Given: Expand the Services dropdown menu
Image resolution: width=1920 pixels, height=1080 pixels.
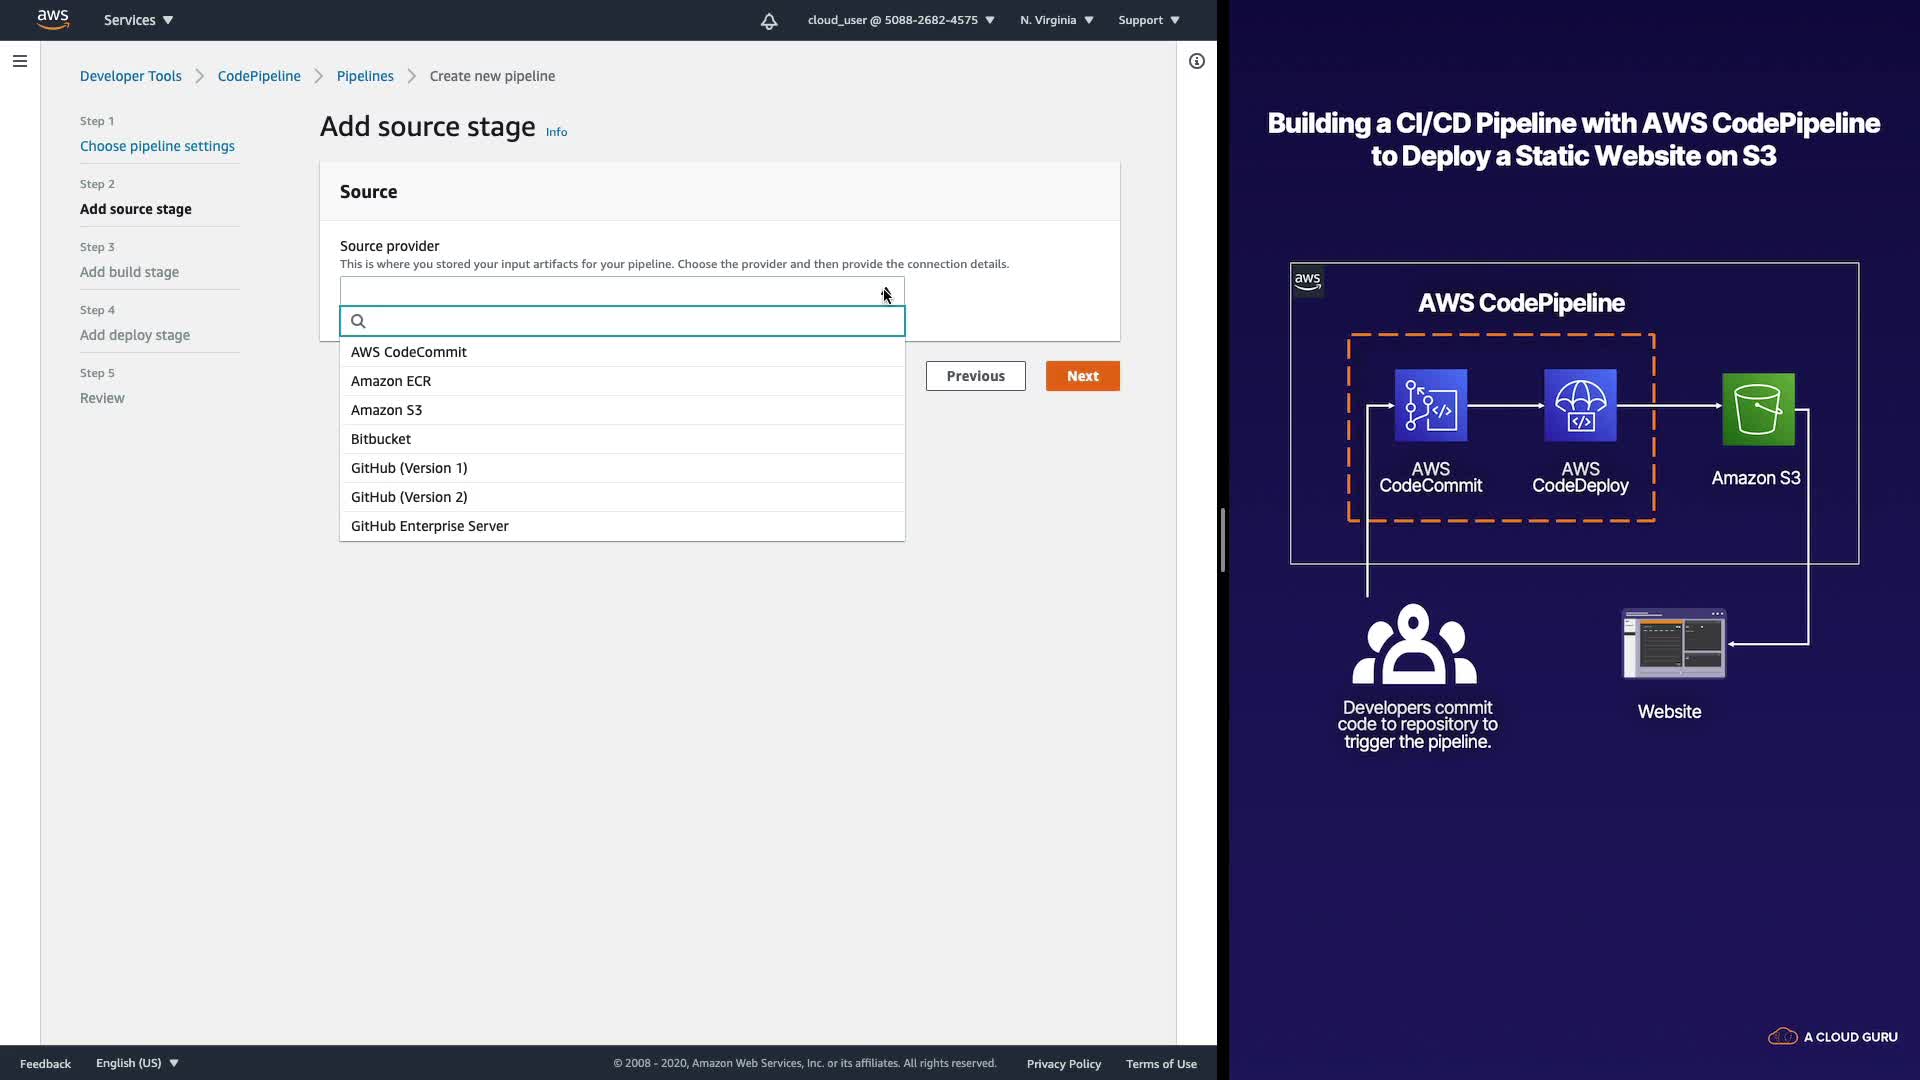Looking at the screenshot, I should [x=138, y=20].
